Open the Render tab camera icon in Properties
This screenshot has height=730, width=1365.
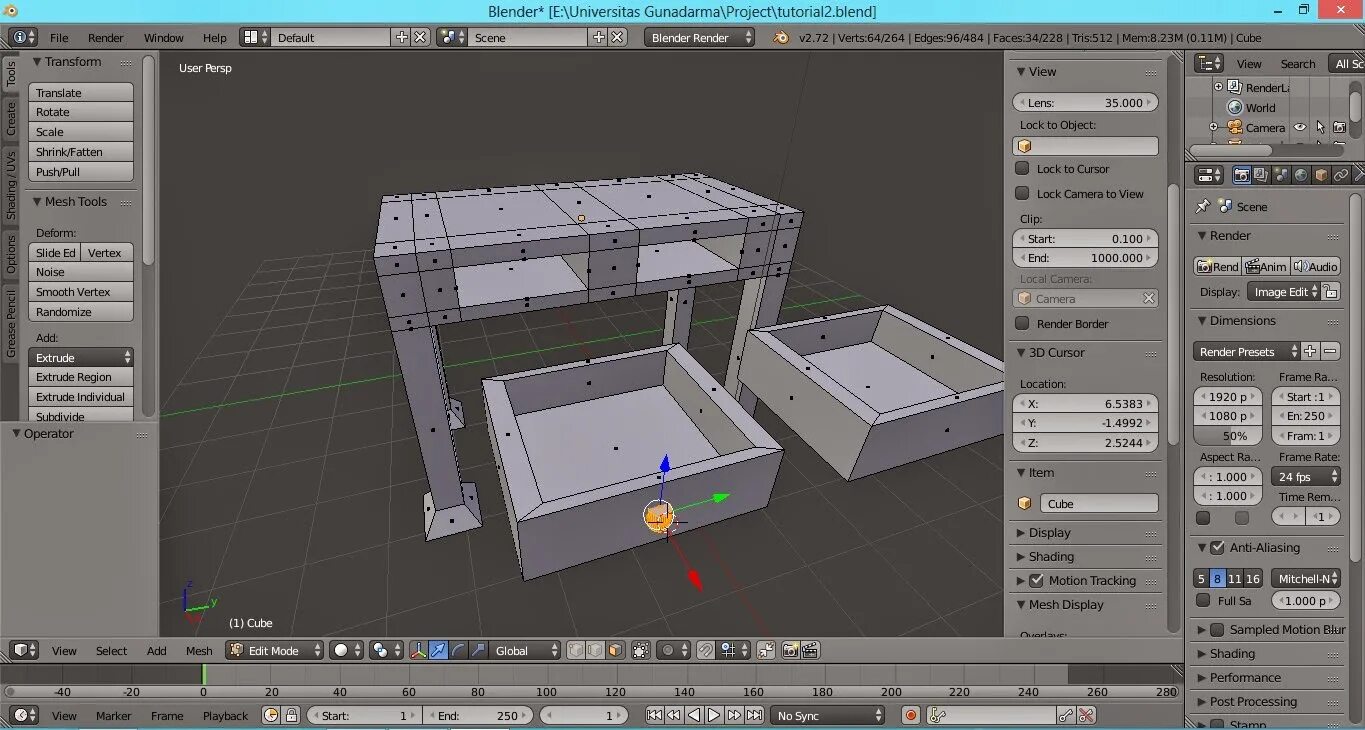coord(1241,175)
